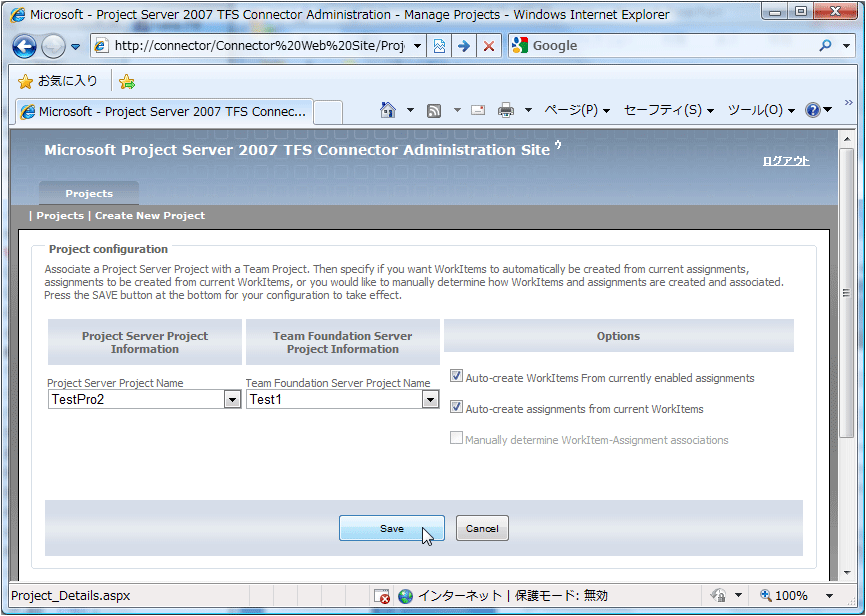The width and height of the screenshot is (866, 616).
Task: Expand the command bar overflow chevron
Action: pos(848,103)
